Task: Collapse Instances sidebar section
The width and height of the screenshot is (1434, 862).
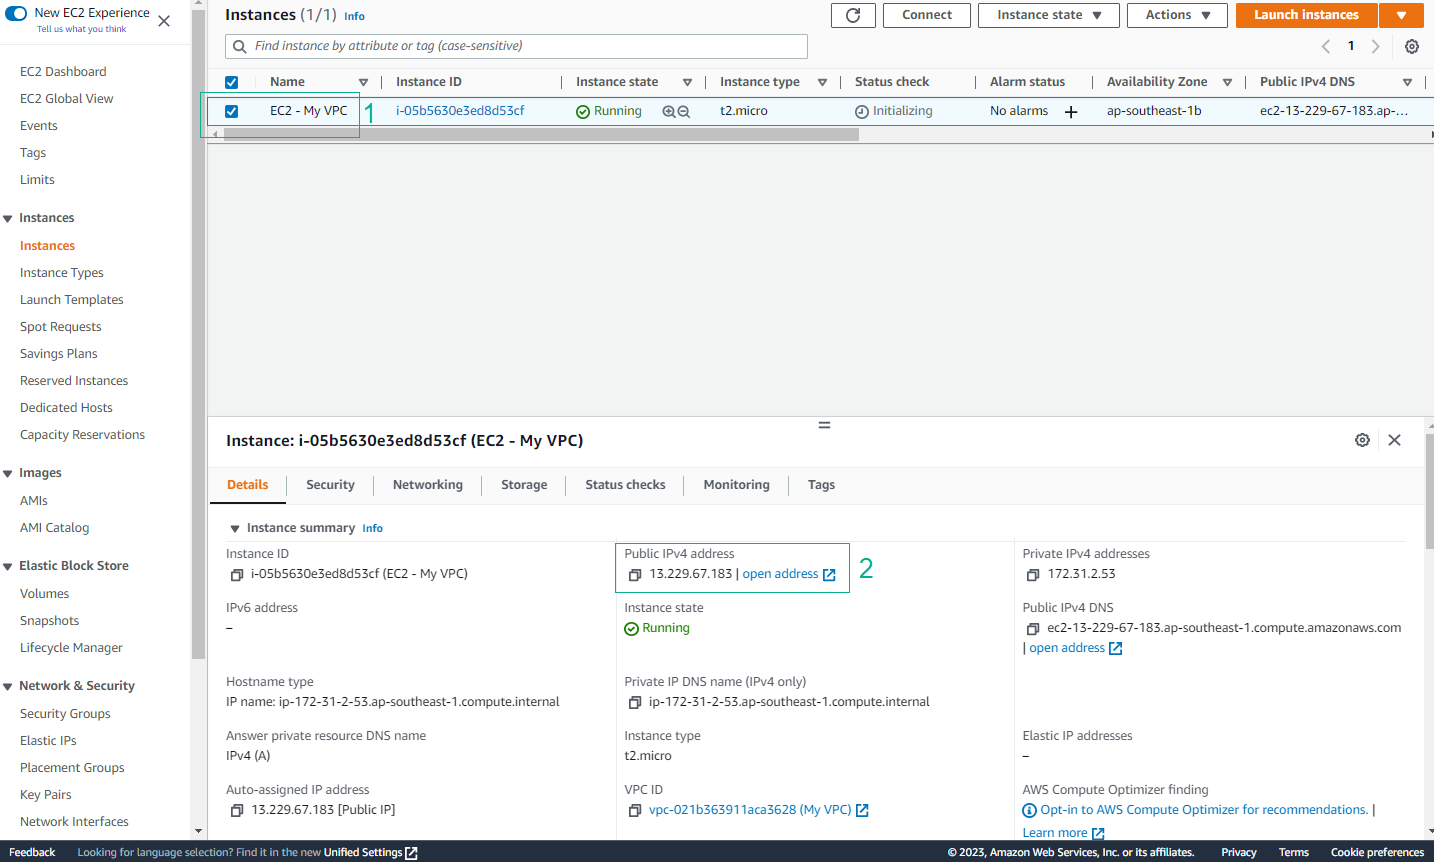Action: pos(8,219)
